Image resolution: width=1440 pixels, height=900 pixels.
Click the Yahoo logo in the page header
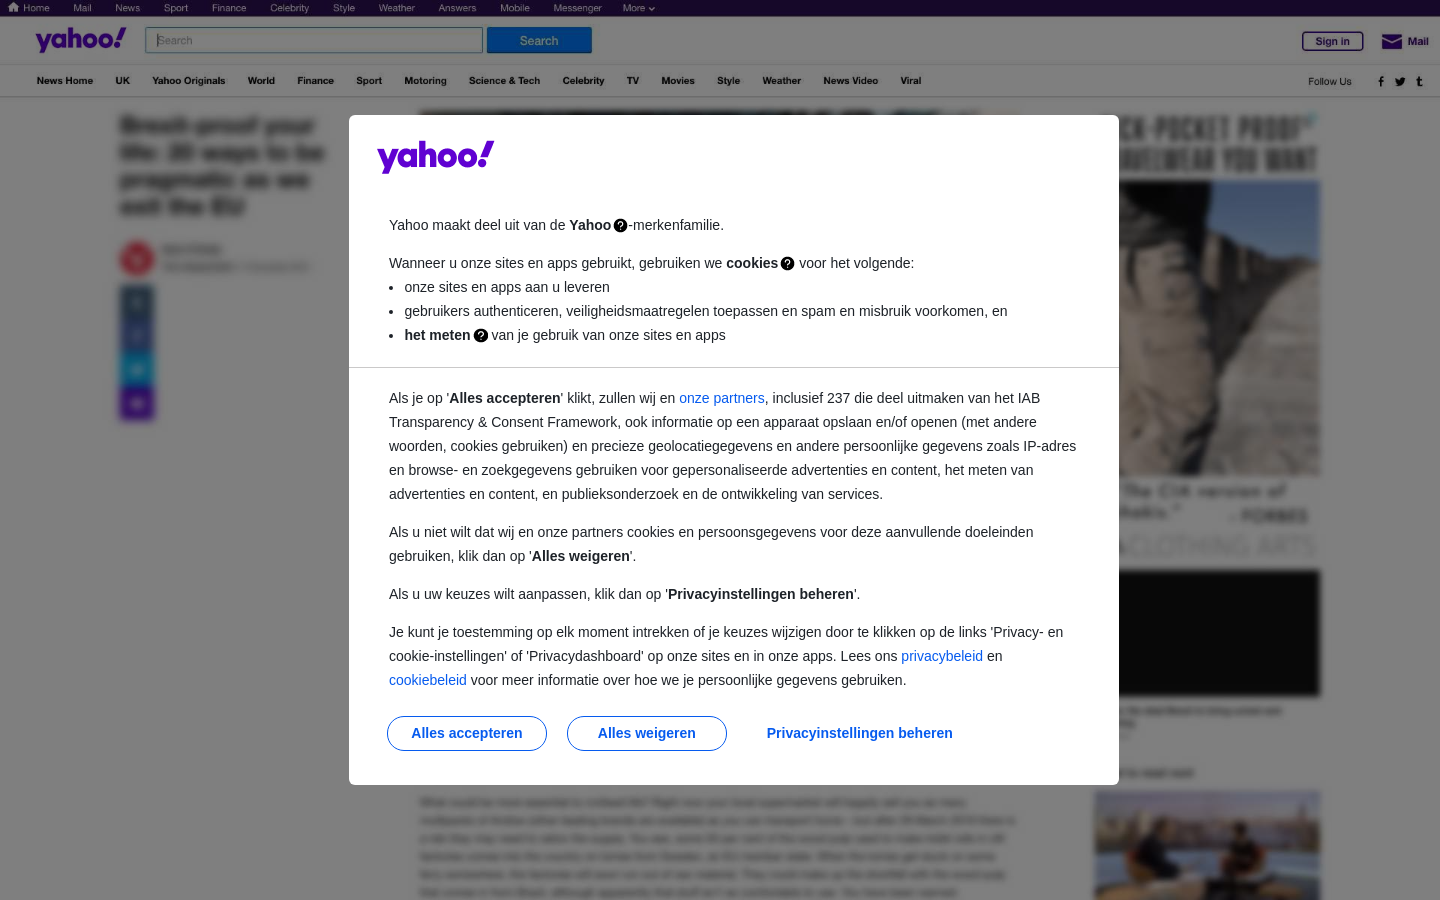click(x=81, y=40)
